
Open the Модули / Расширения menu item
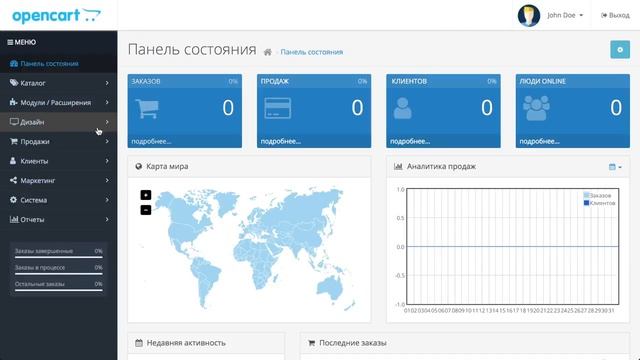pos(58,102)
